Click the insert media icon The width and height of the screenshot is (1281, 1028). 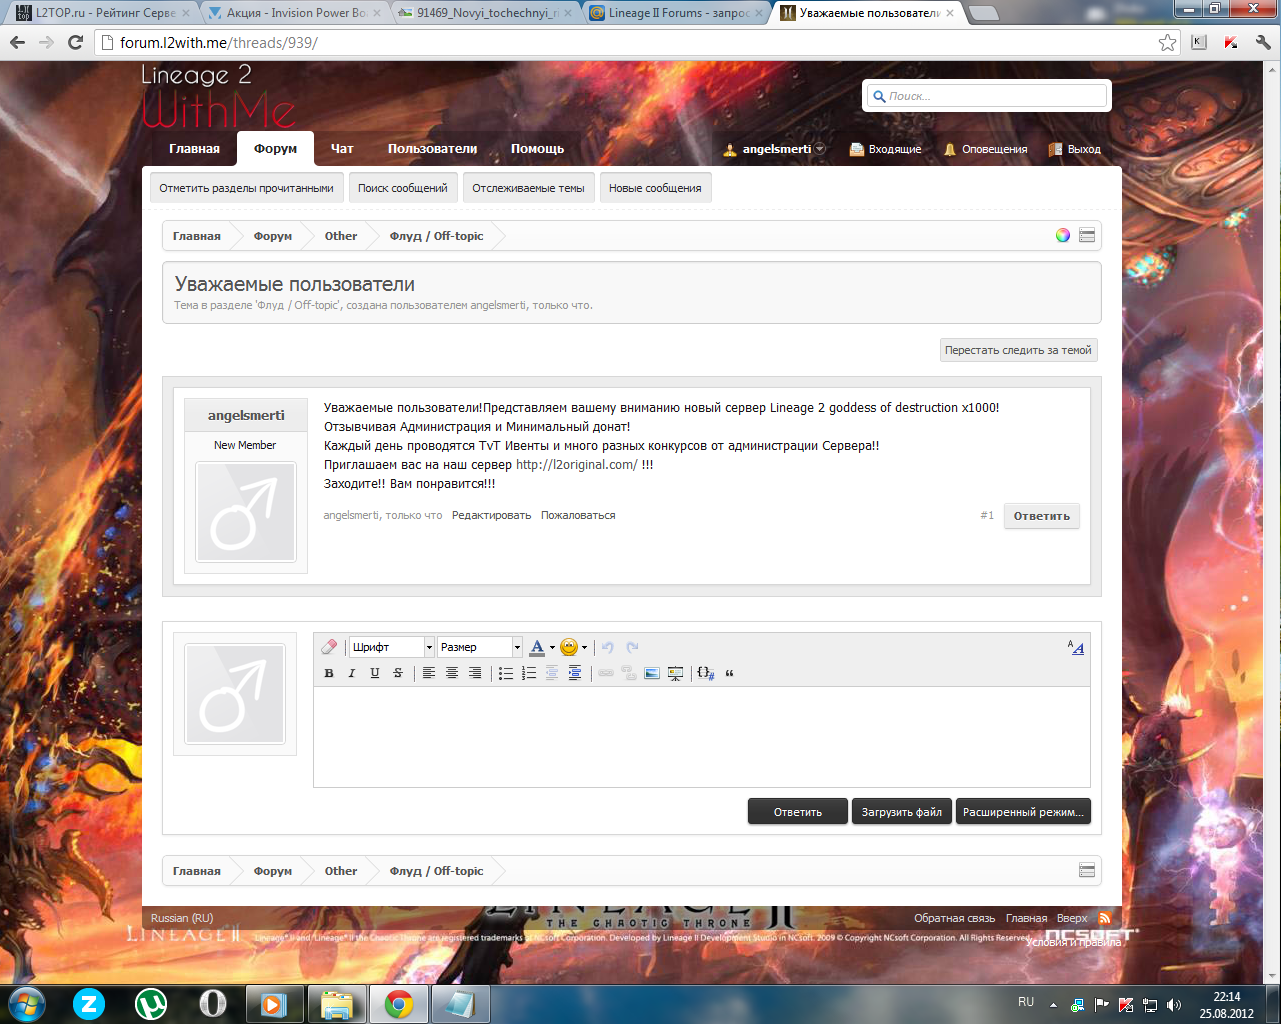point(675,673)
